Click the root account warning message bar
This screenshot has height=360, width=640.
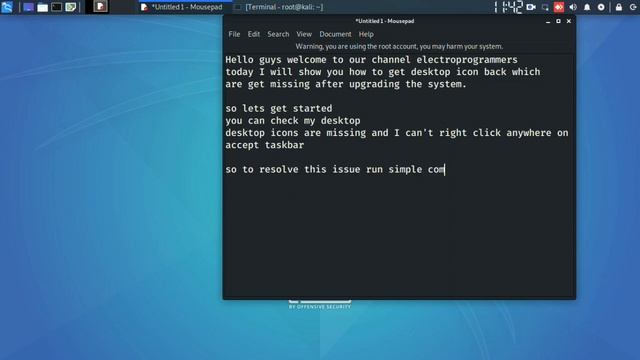tap(399, 47)
